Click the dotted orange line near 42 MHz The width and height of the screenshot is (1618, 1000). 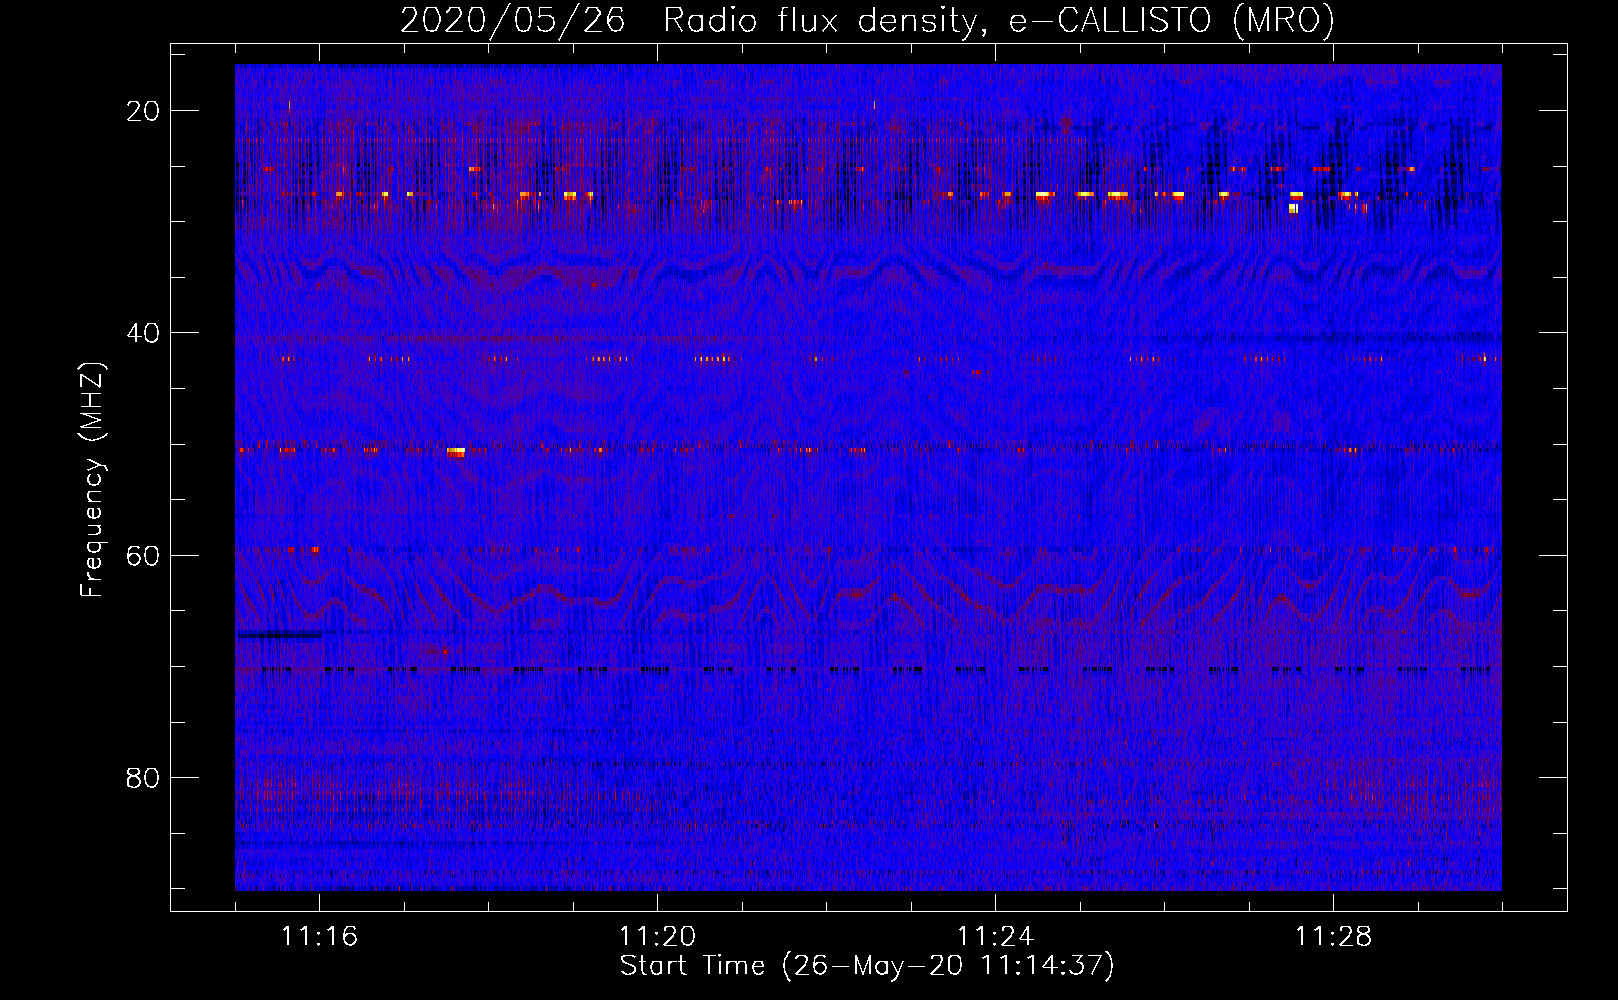[x=712, y=359]
